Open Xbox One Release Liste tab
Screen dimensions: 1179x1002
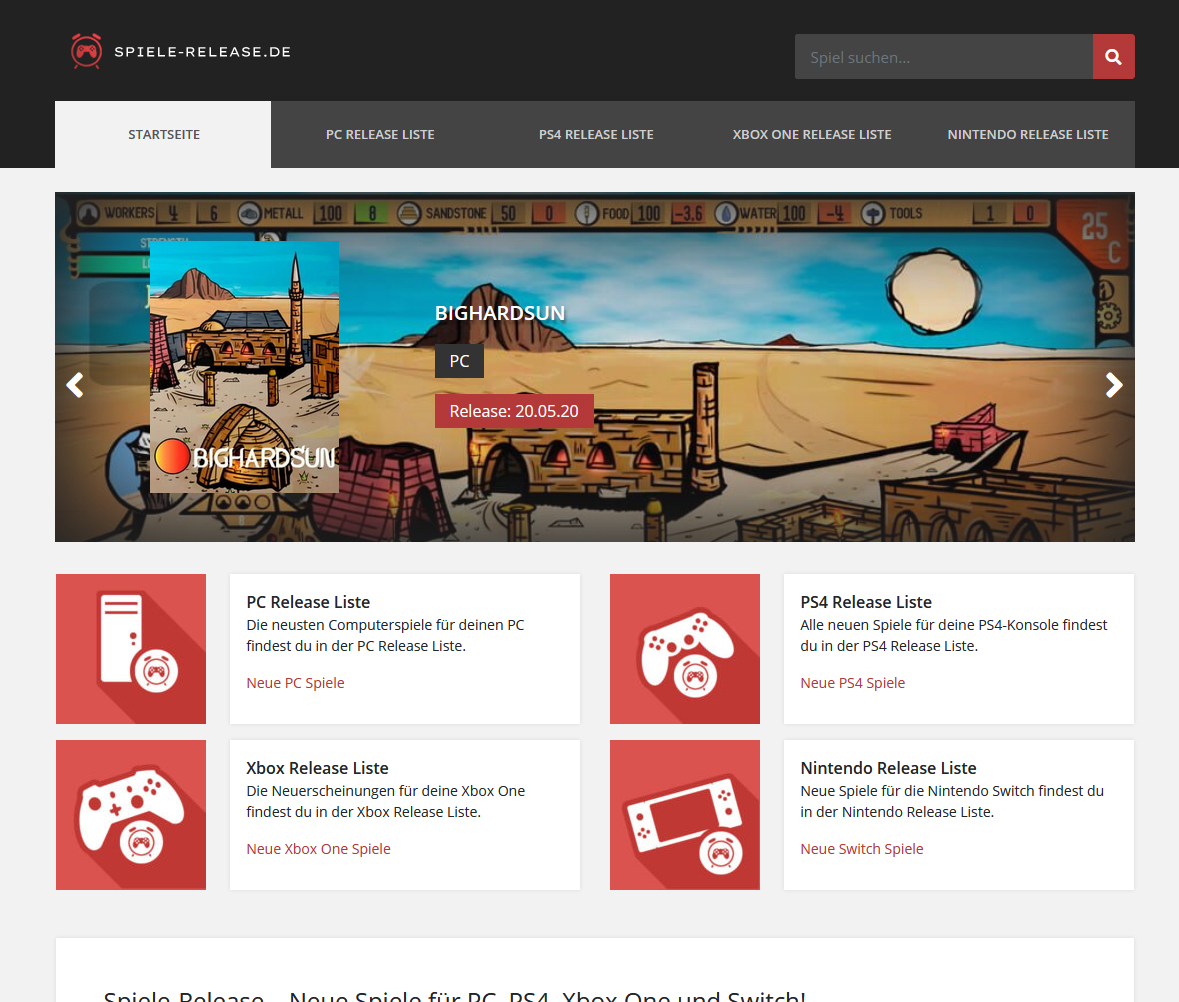(812, 135)
